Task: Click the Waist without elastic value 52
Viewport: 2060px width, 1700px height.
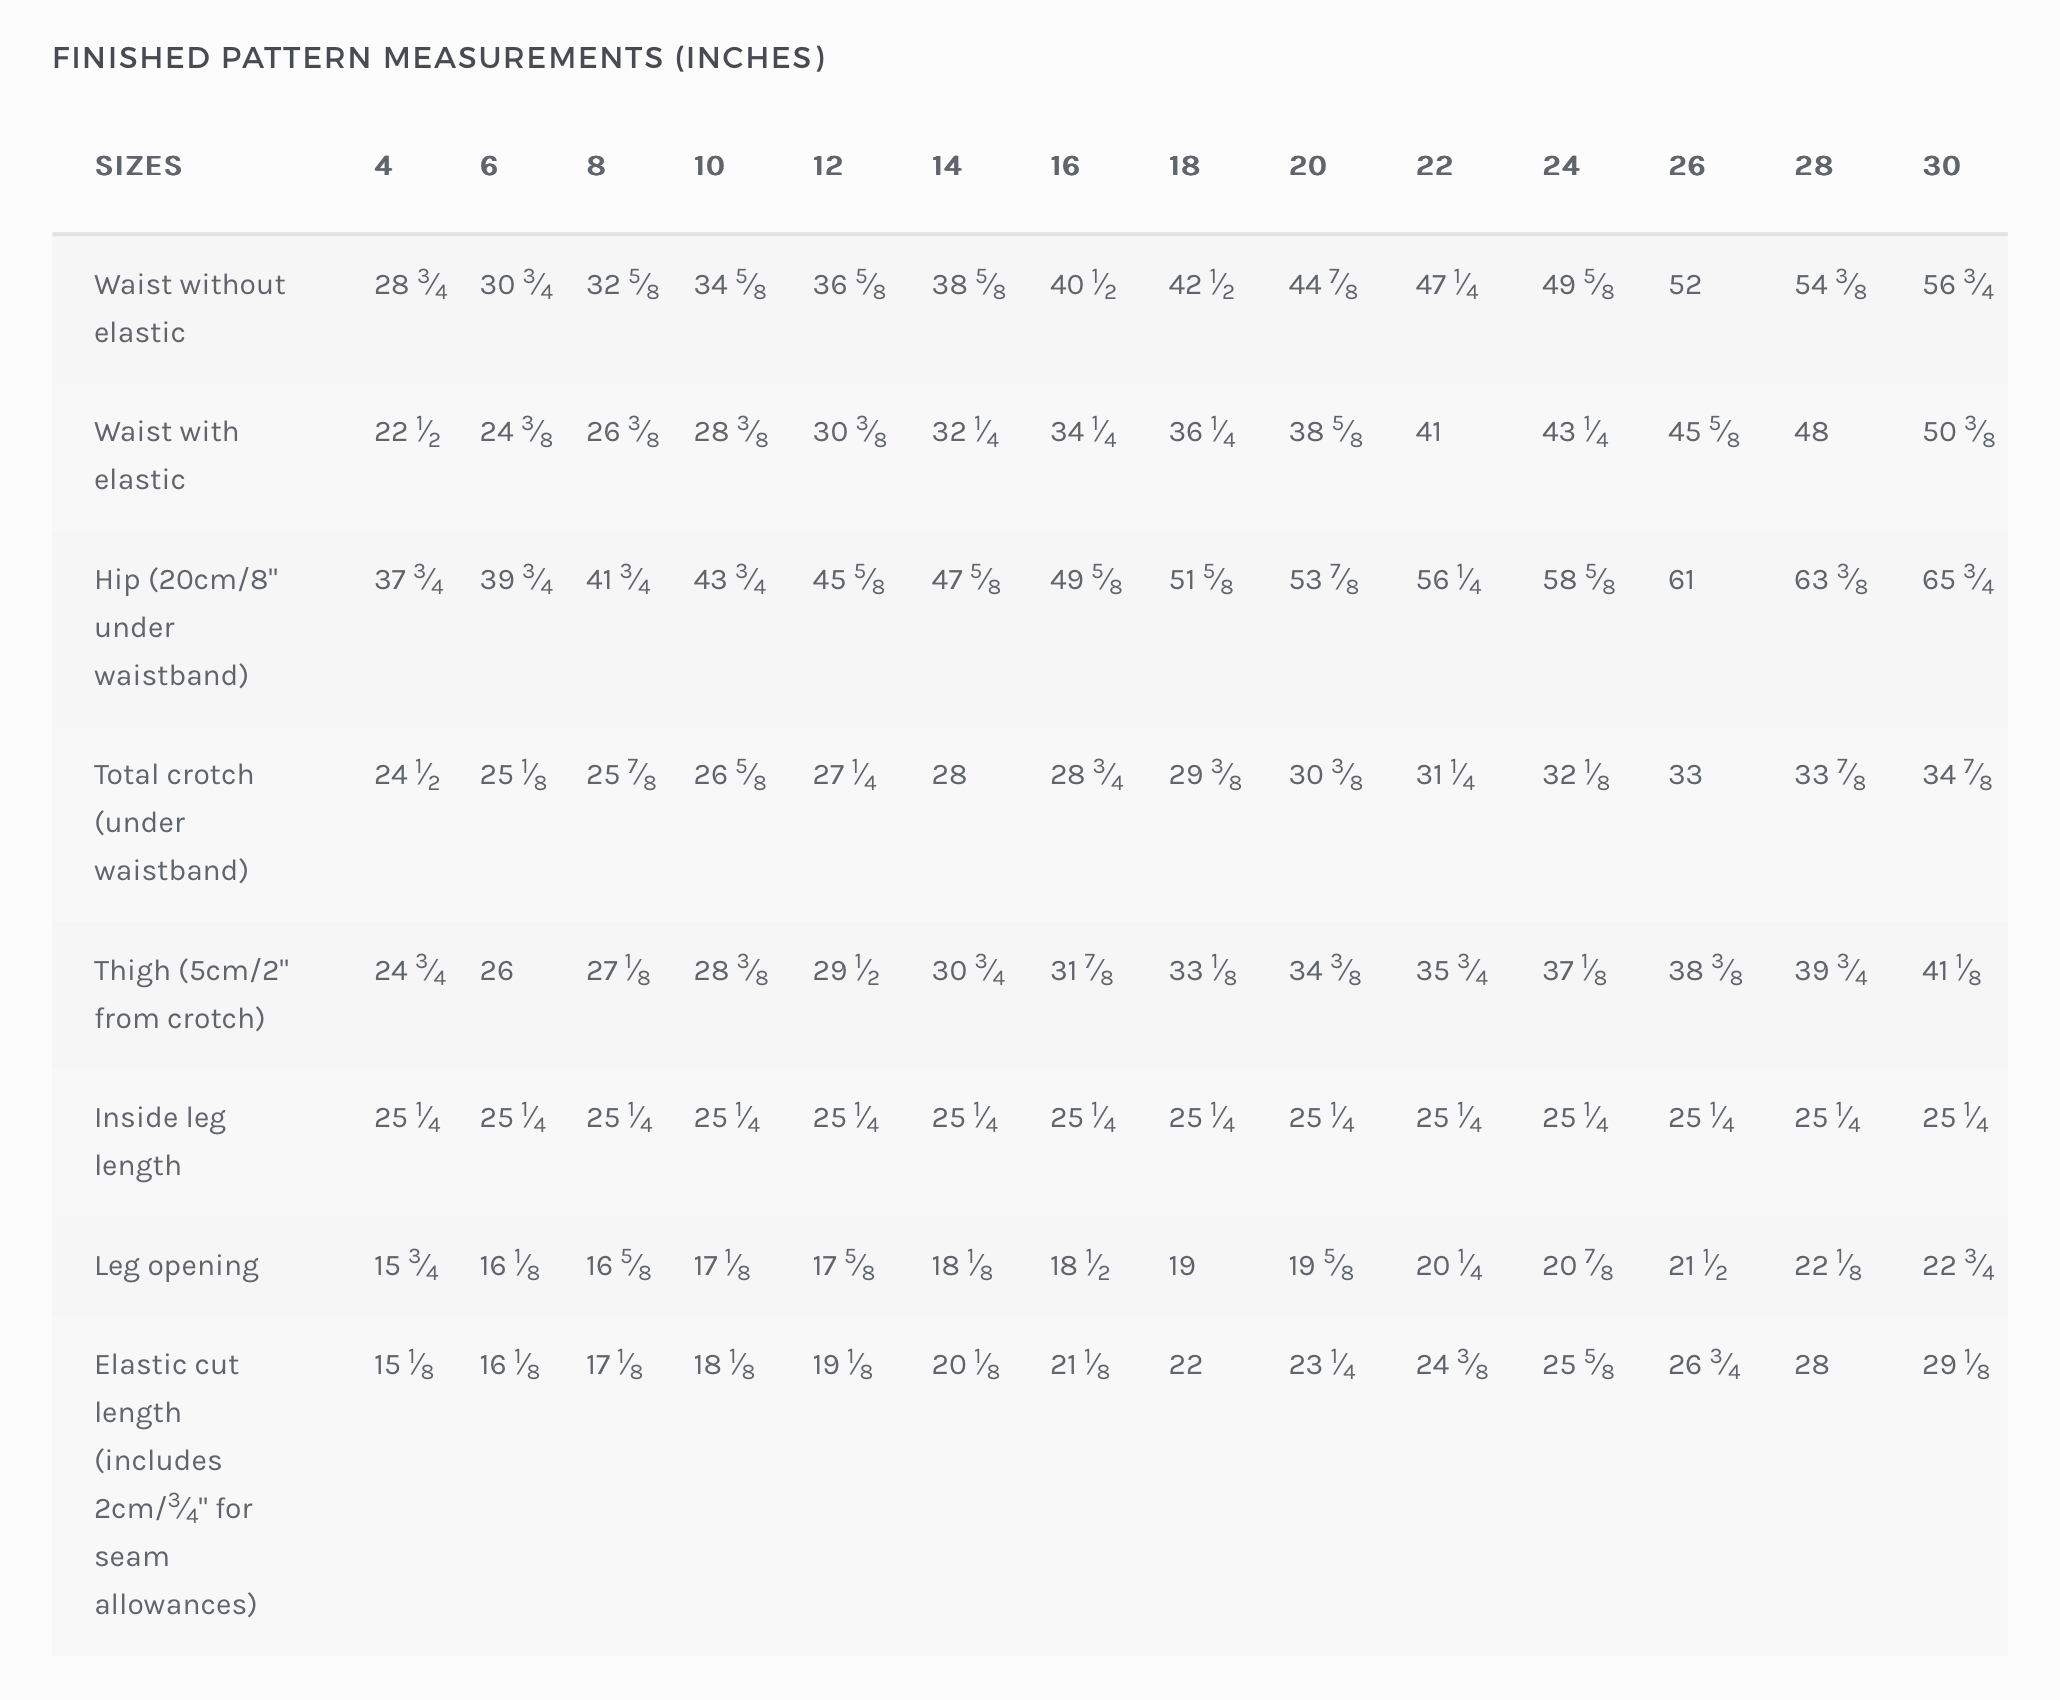Action: click(1685, 285)
